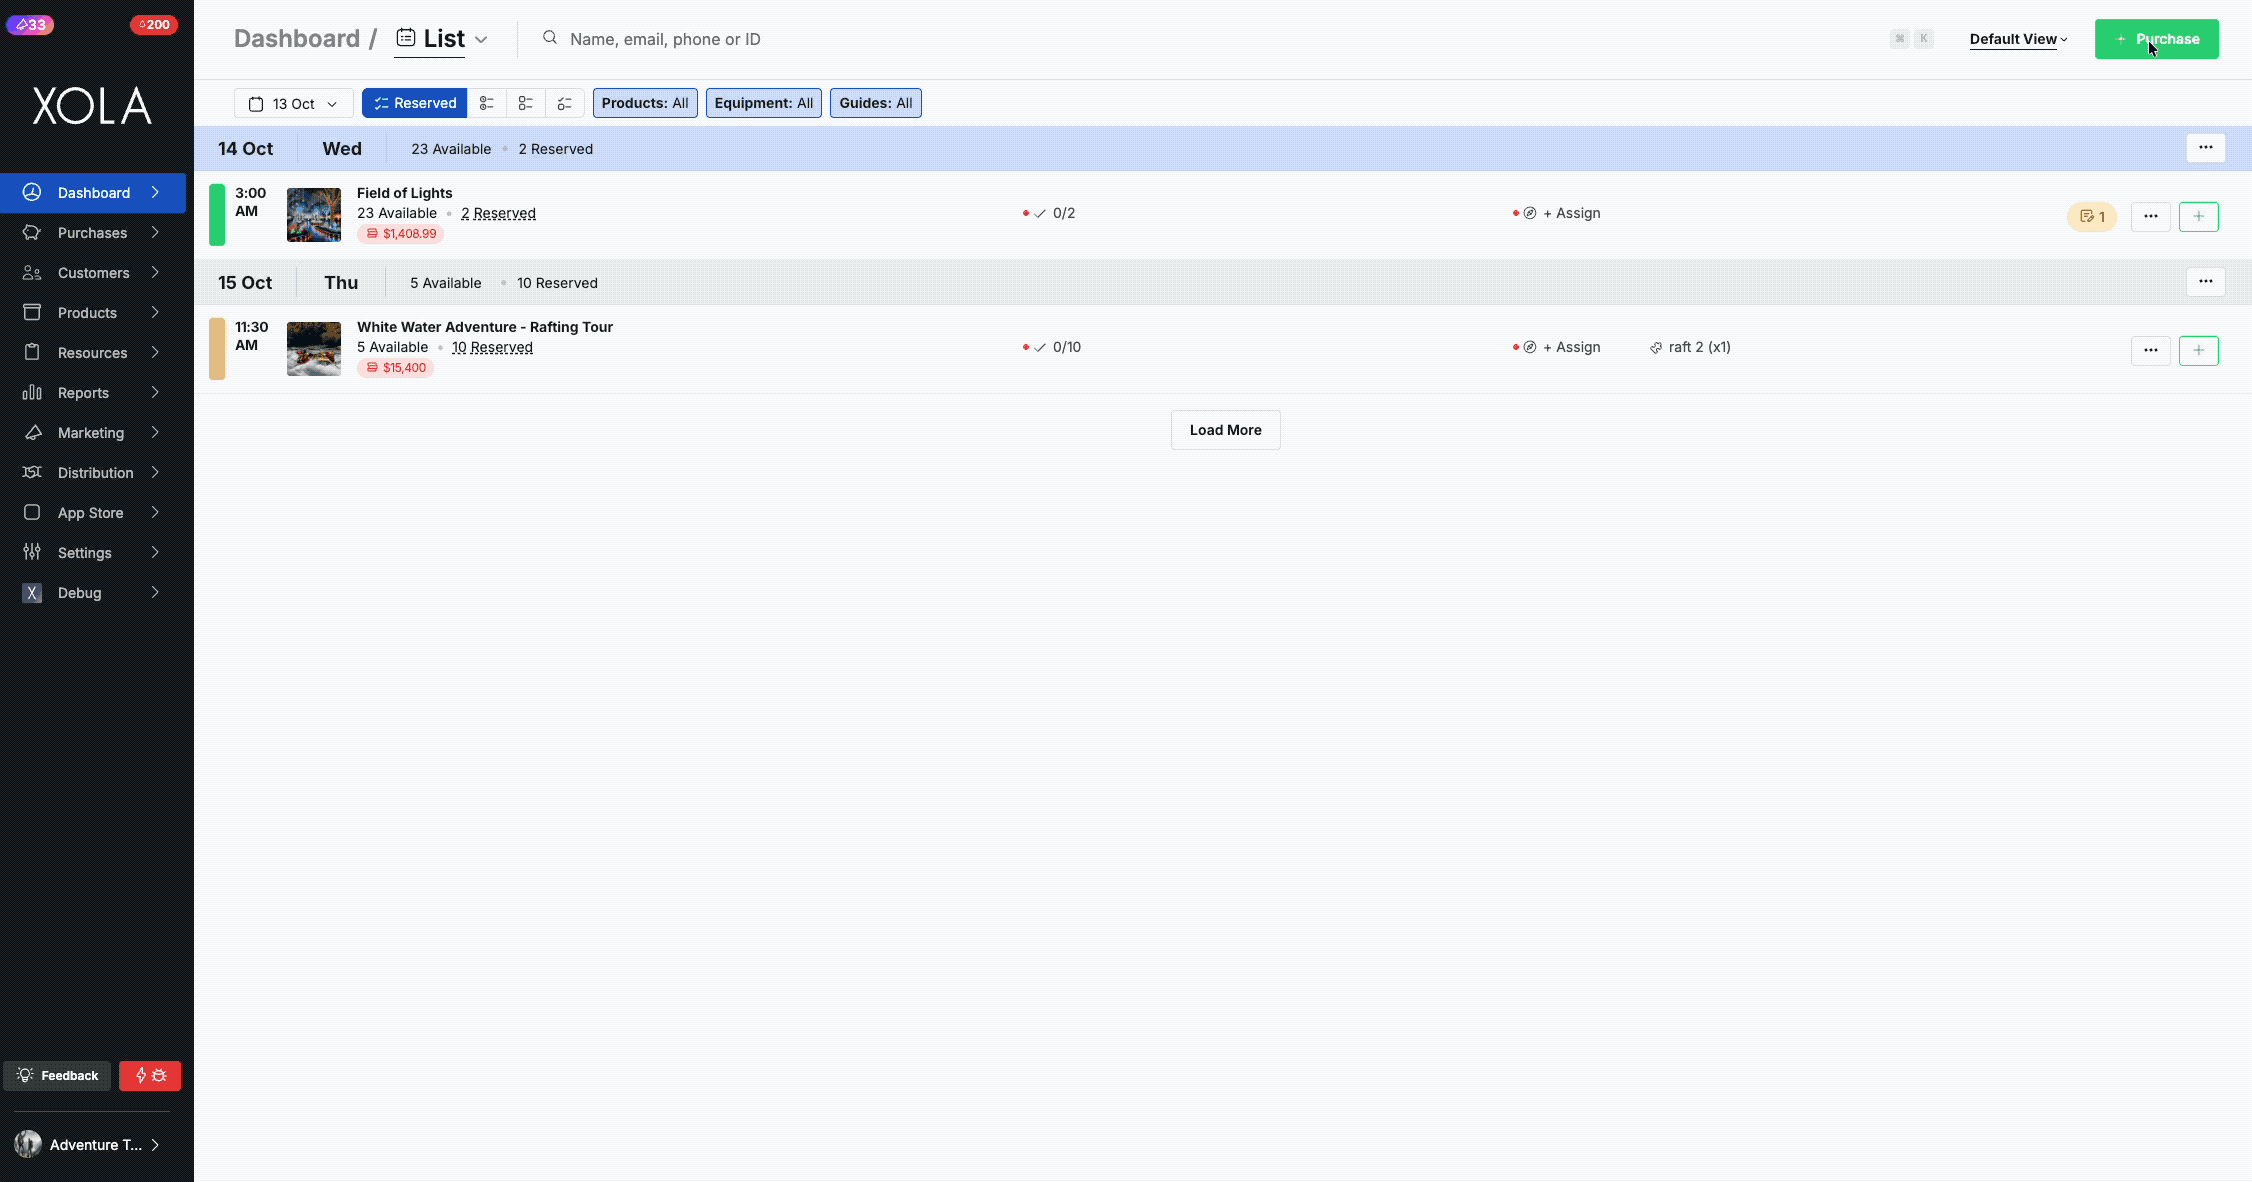Click the green plus on Rafting Tour row

[2198, 350]
